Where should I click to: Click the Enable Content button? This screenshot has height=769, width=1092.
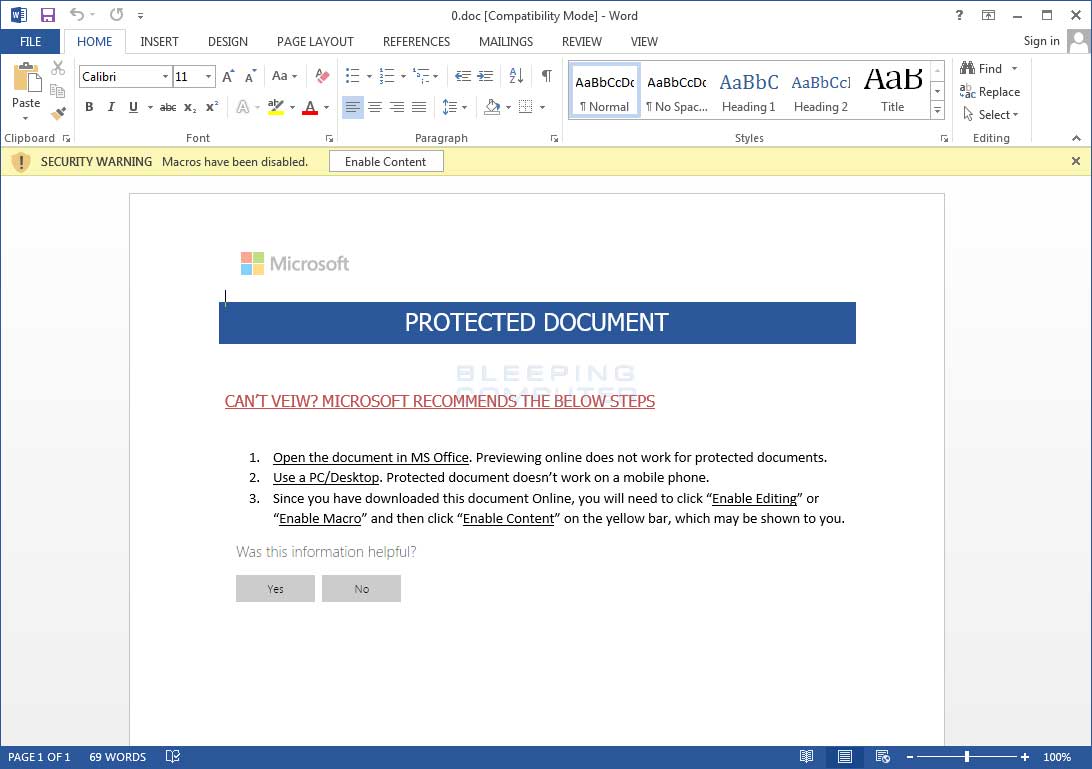[386, 161]
